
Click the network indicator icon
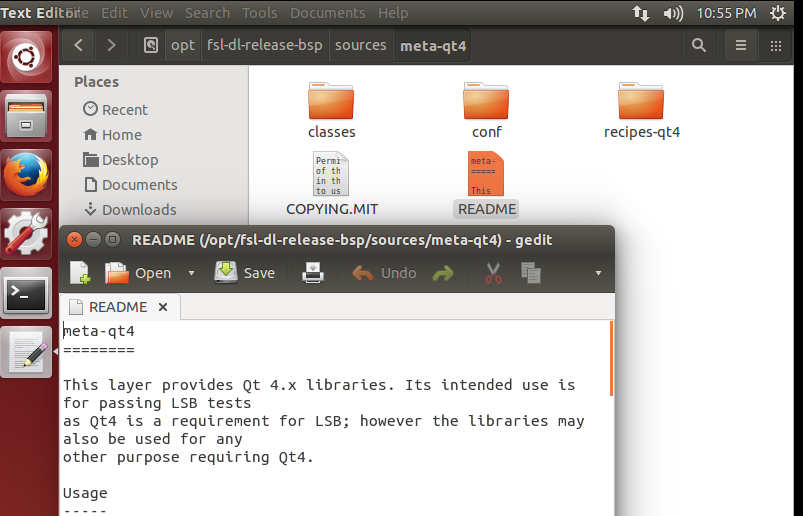[641, 13]
